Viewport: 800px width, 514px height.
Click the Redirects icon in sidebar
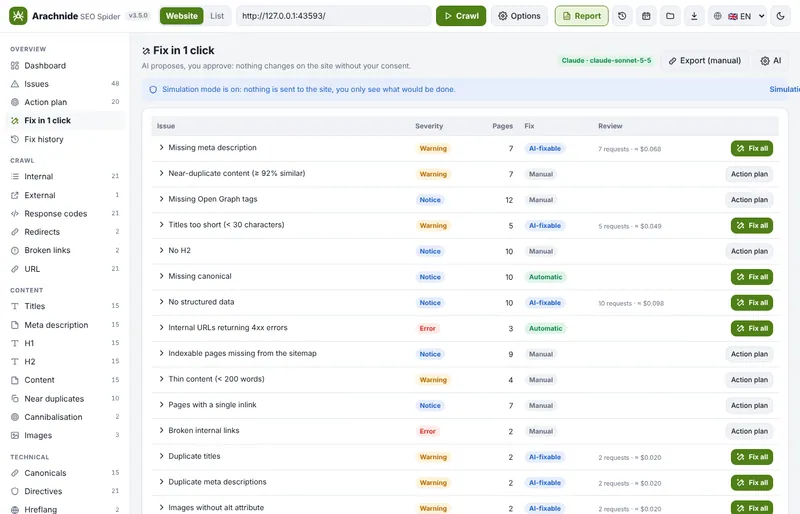click(x=15, y=232)
